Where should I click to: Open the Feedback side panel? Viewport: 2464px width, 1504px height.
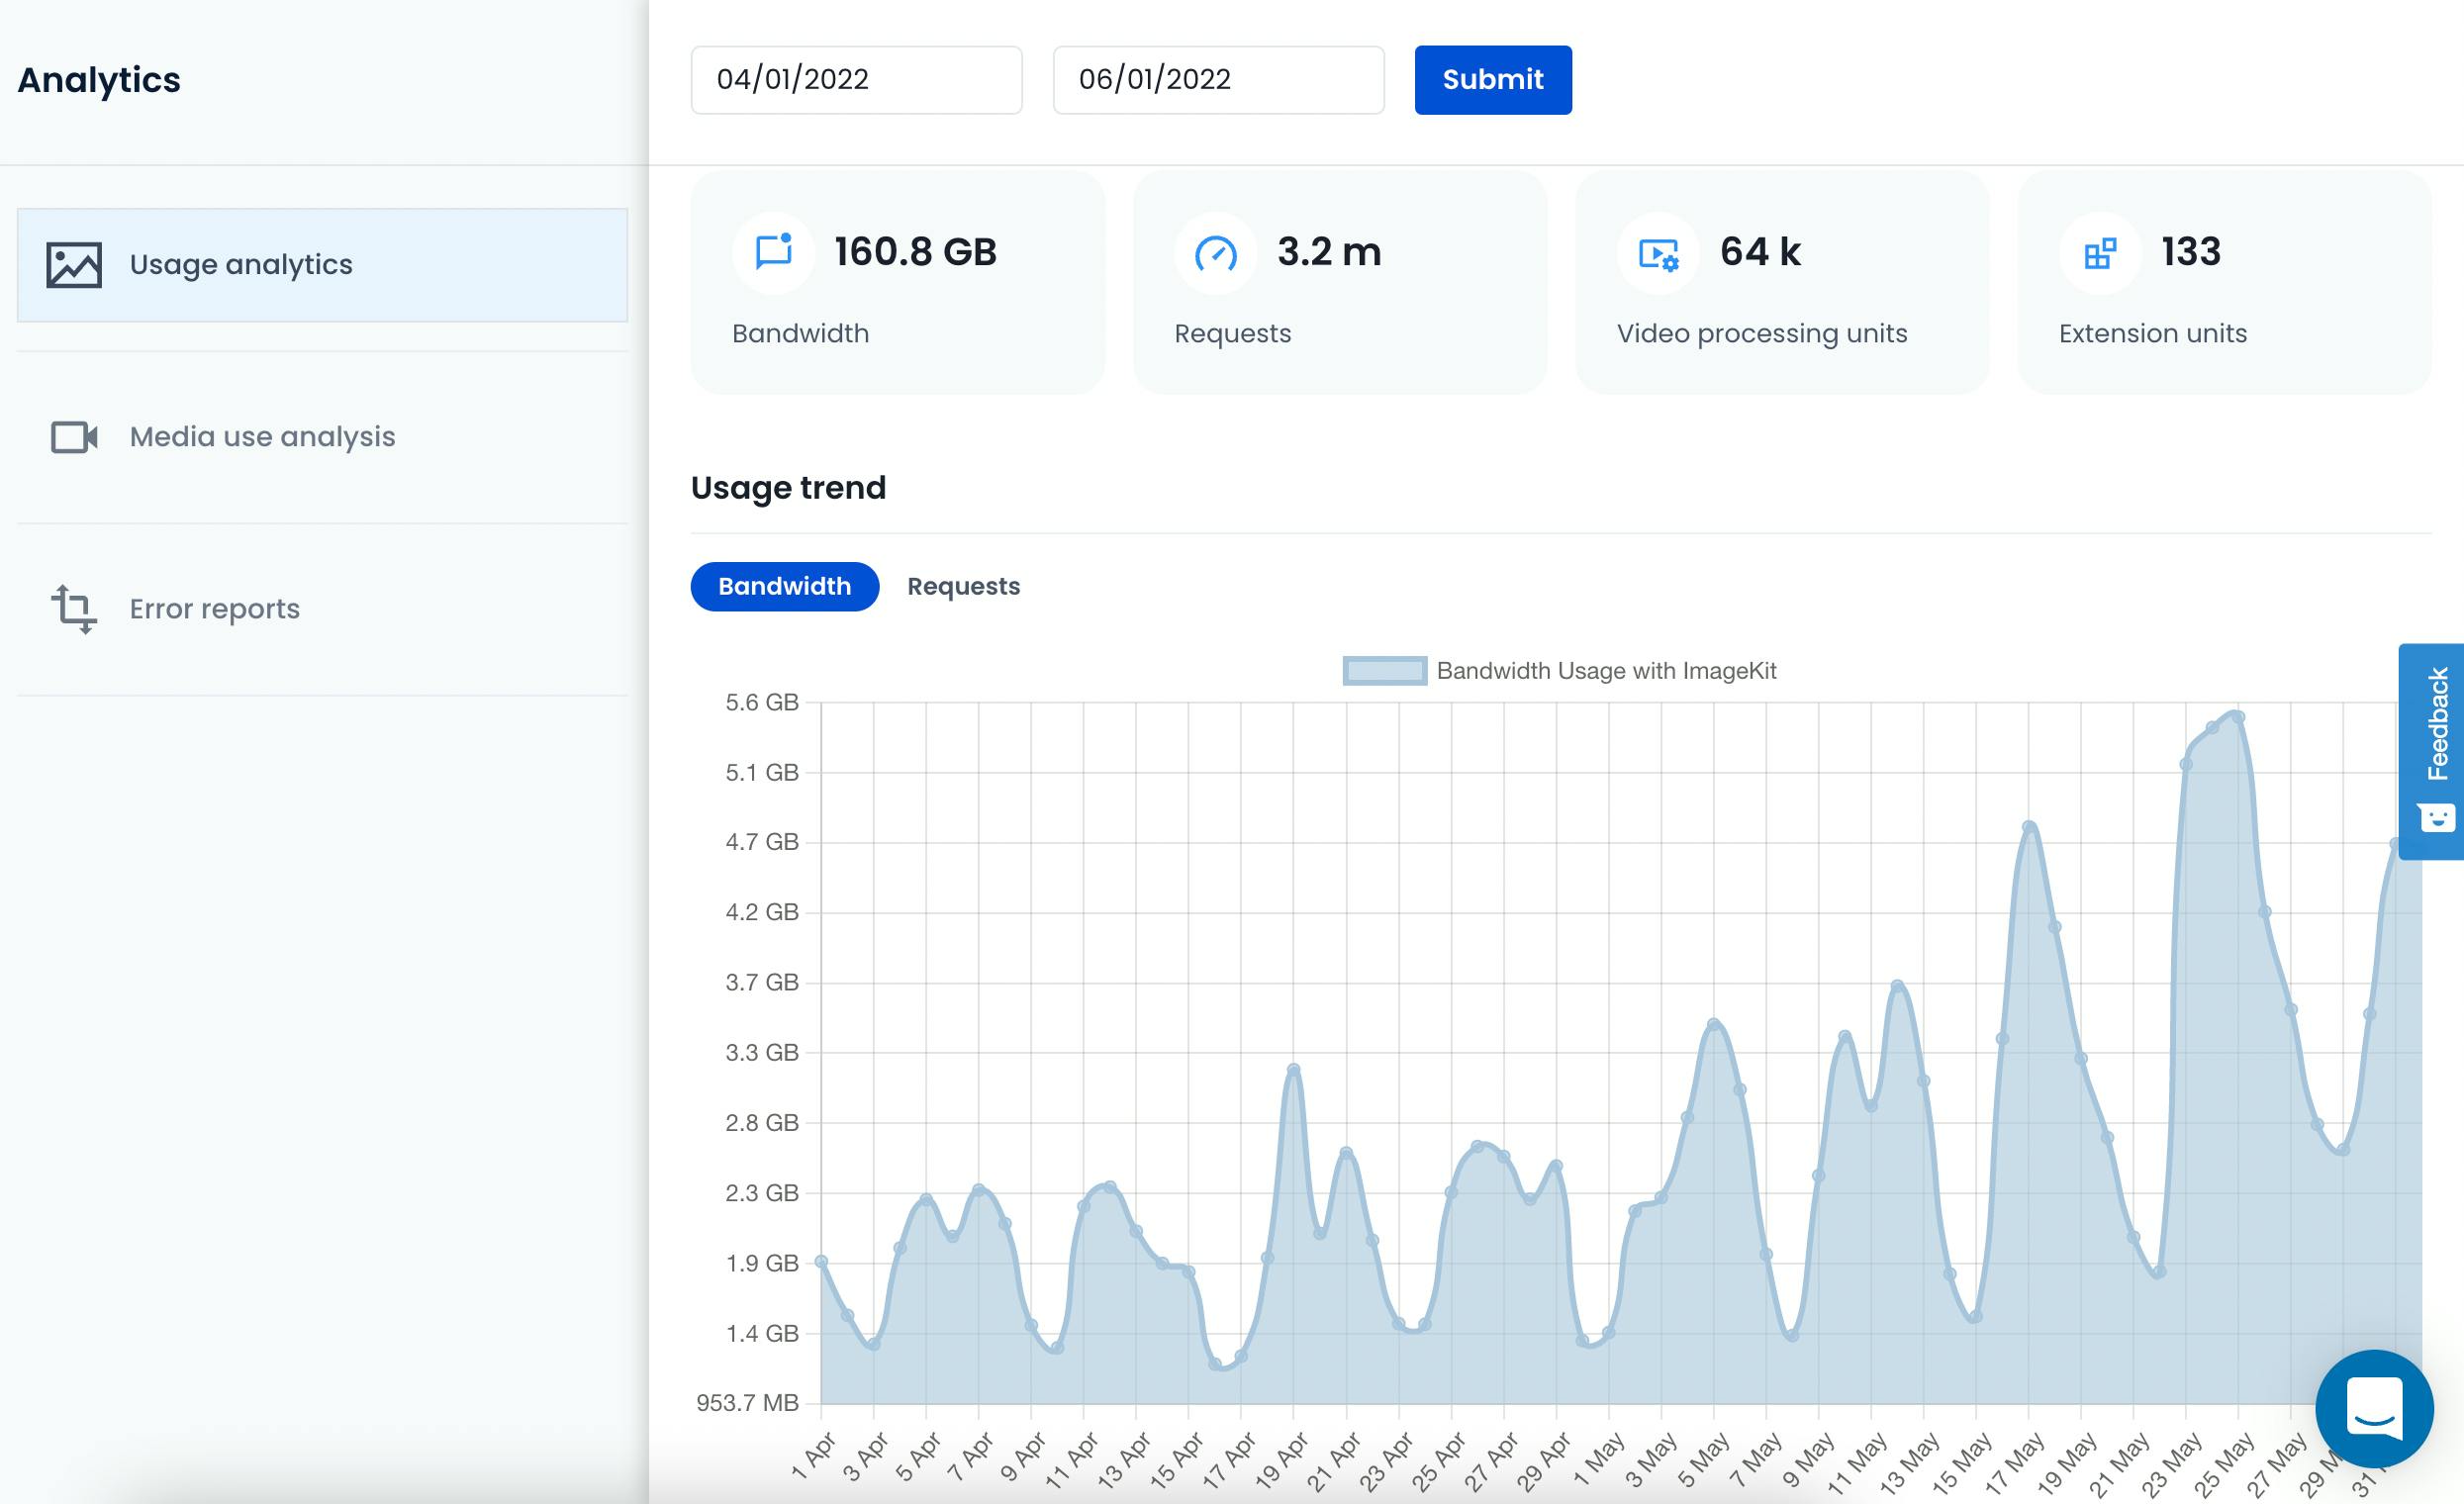click(x=2437, y=725)
